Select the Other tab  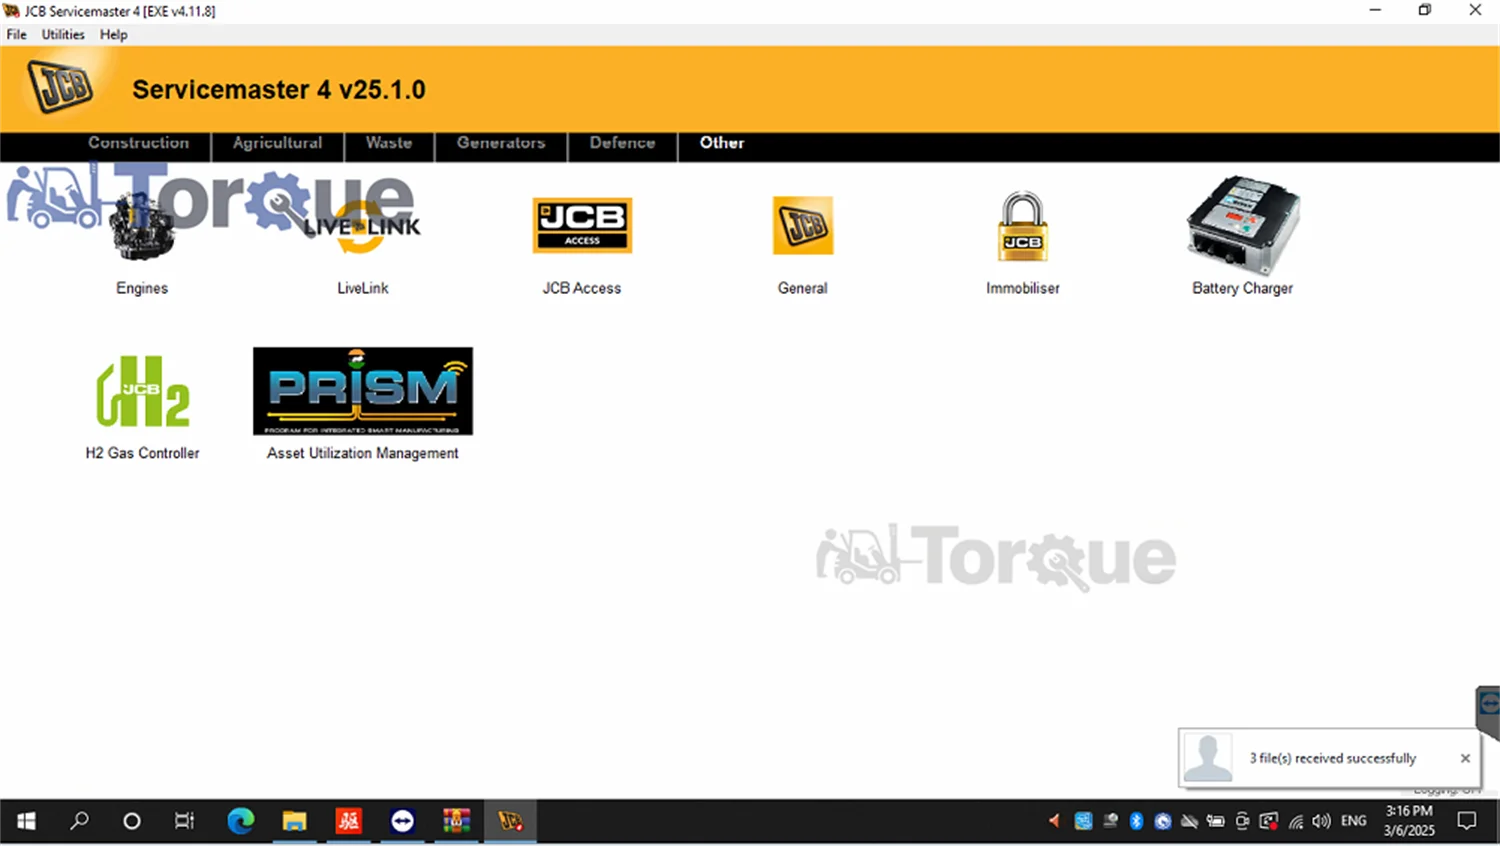point(722,143)
